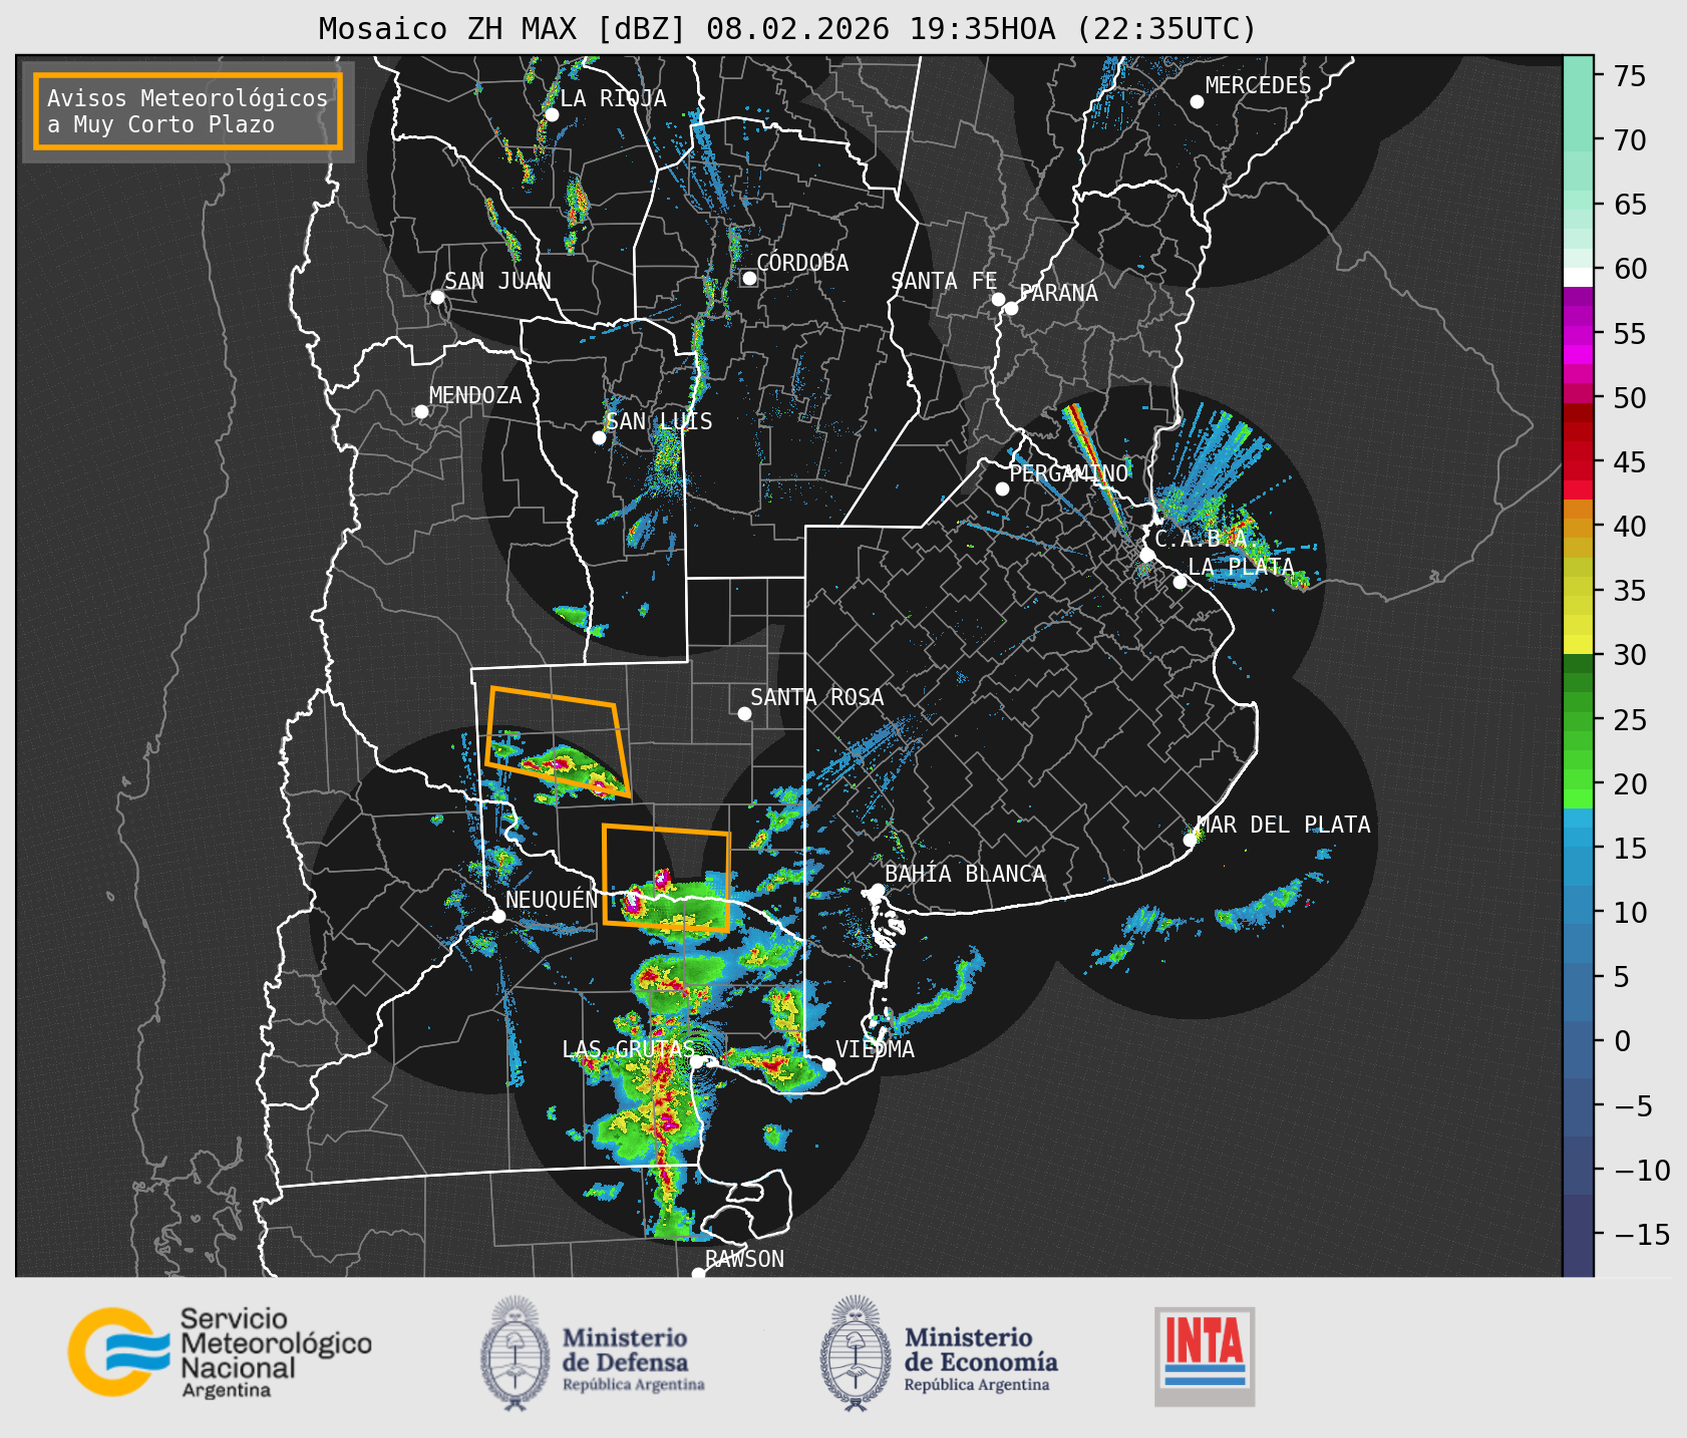This screenshot has width=1687, height=1438.
Task: Click the Mercedes city marker
Action: [x=1196, y=102]
